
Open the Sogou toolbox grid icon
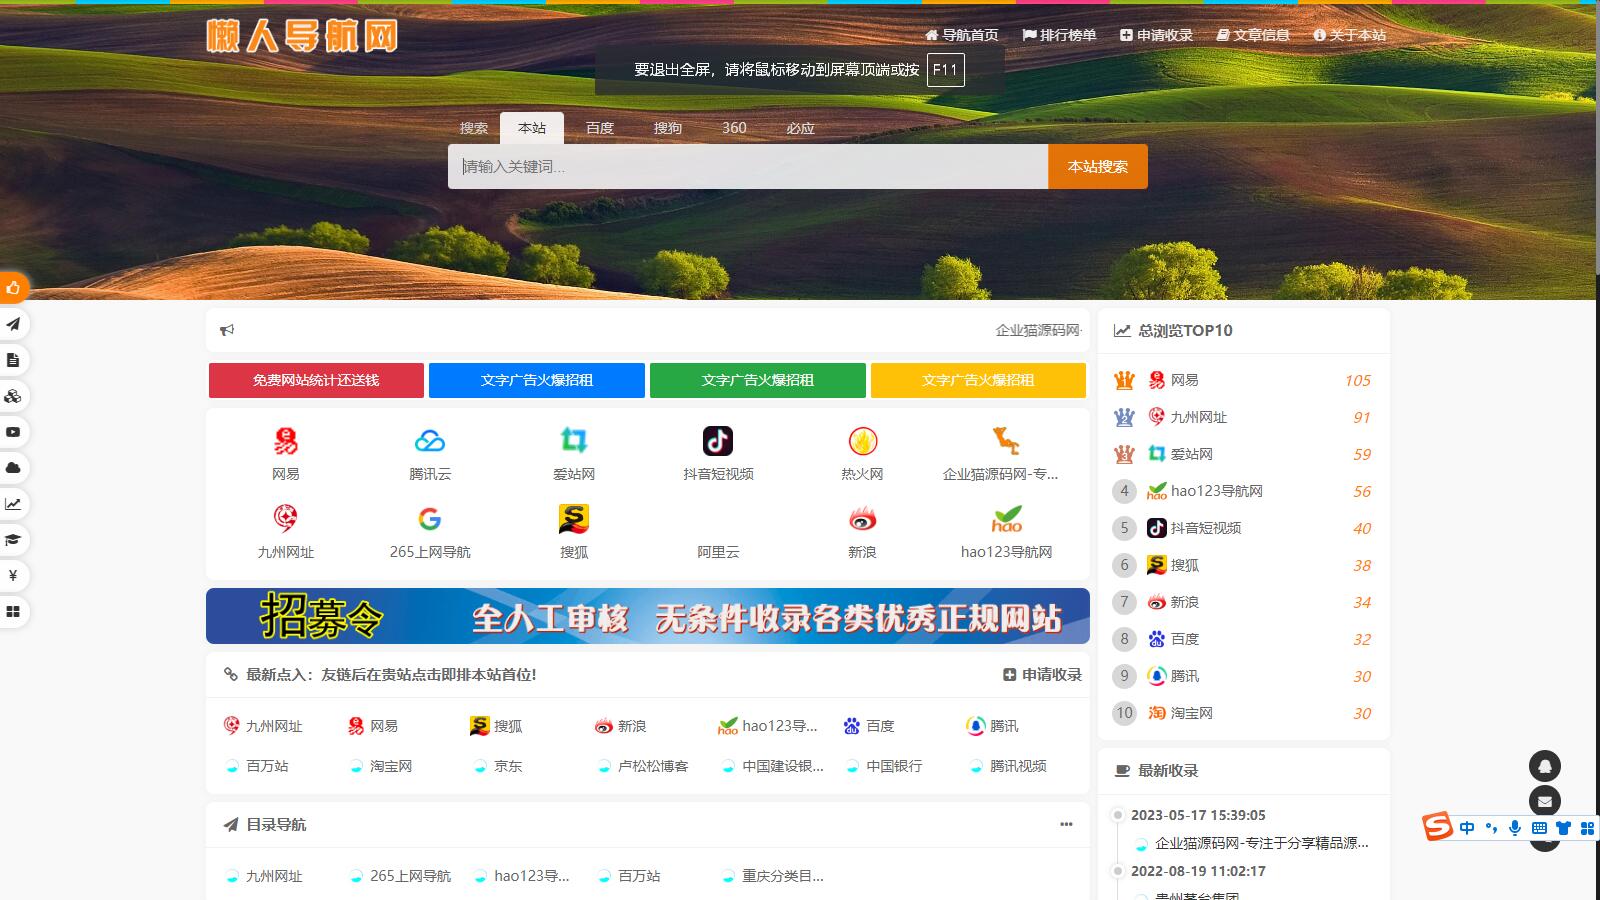(x=1587, y=828)
